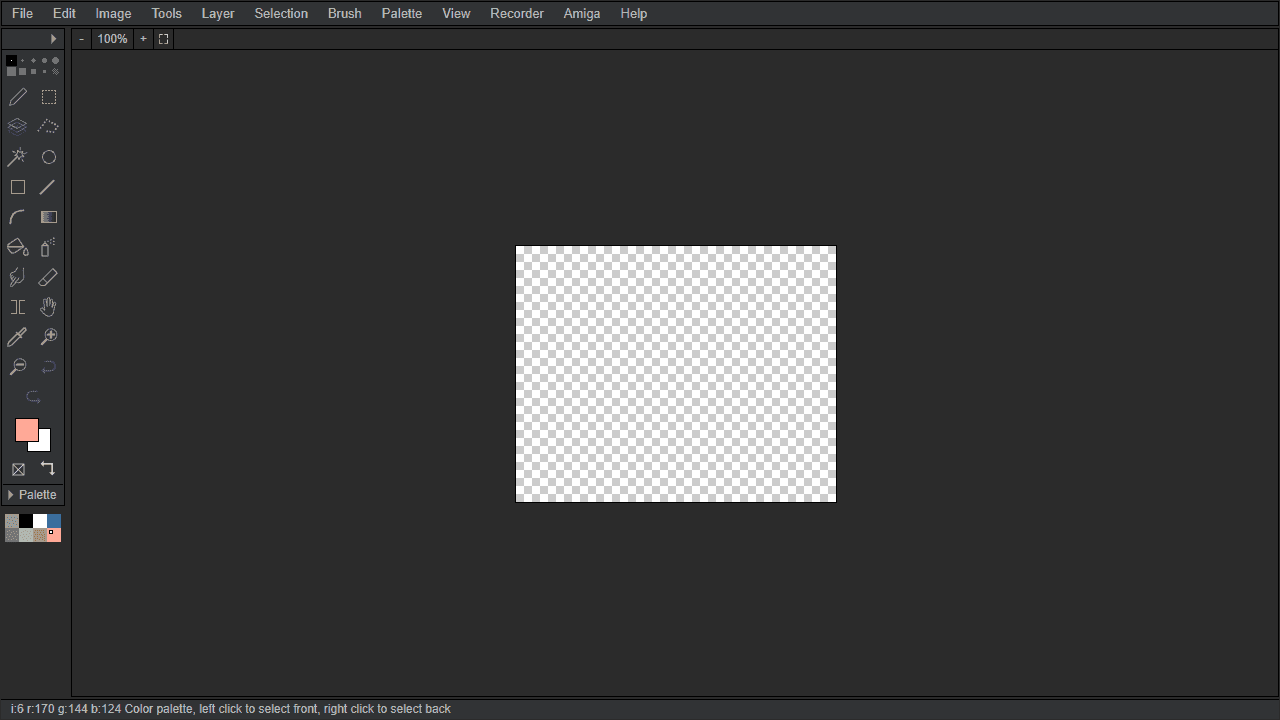The image size is (1280, 720).
Task: Click the Redo arrow icon
Action: pyautogui.click(x=33, y=397)
